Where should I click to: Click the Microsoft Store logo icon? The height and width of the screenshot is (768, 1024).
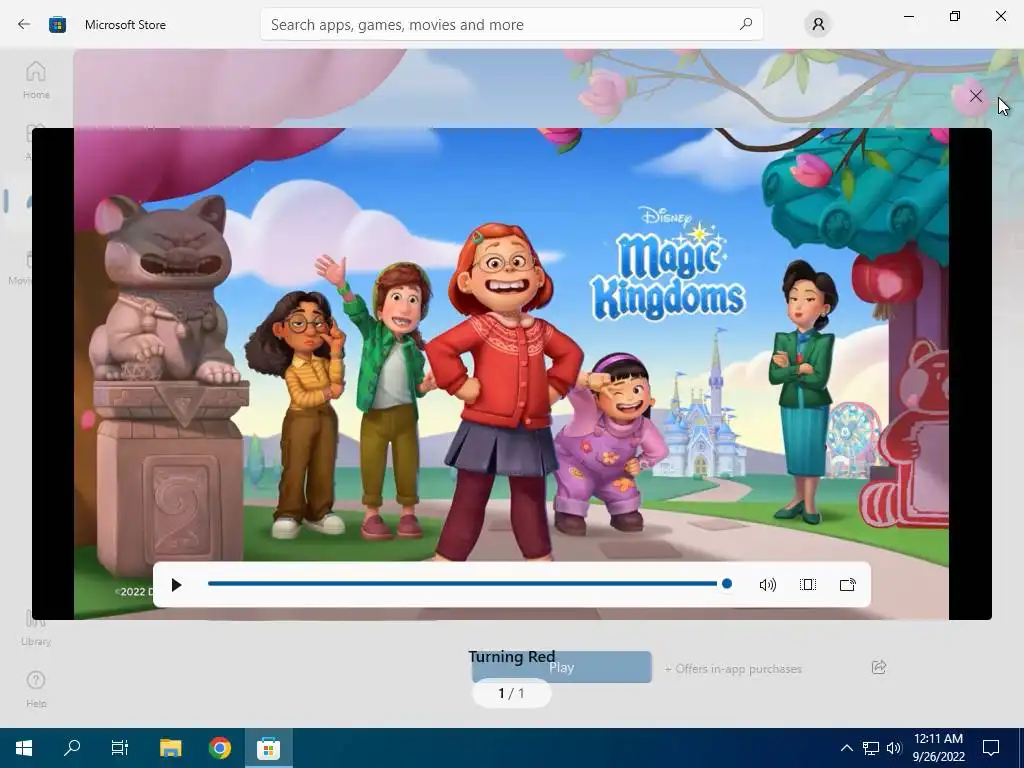pos(57,24)
